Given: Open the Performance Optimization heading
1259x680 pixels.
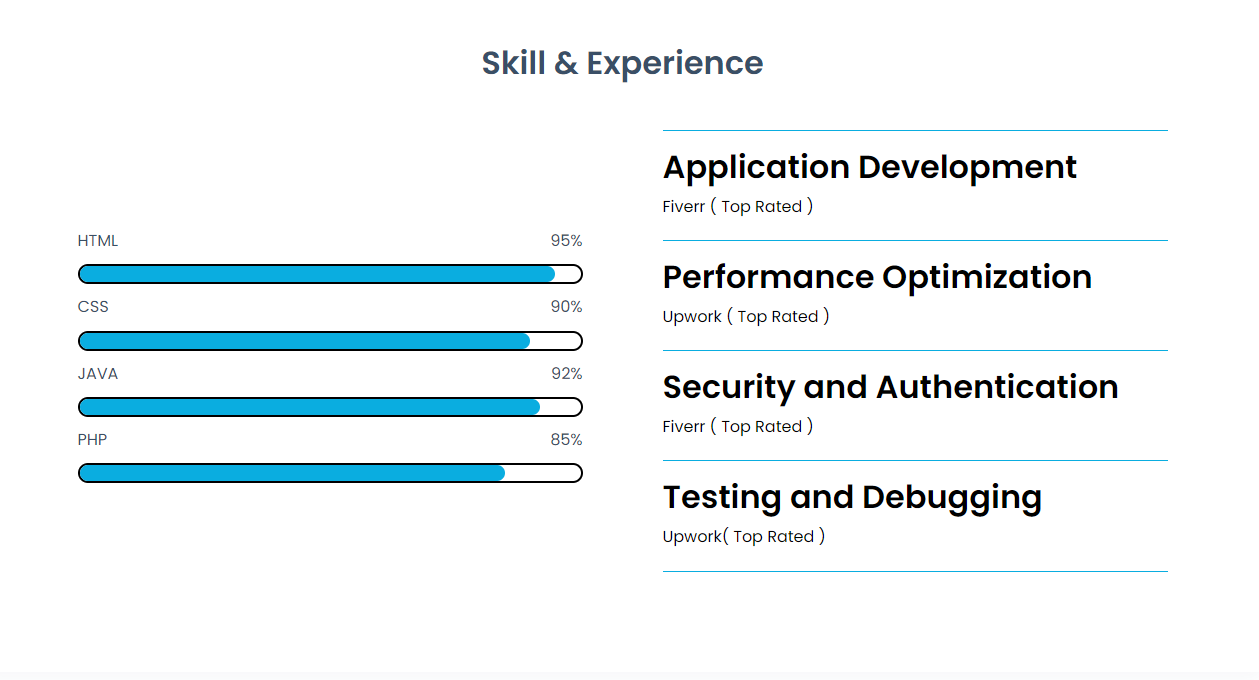Looking at the screenshot, I should (x=877, y=277).
